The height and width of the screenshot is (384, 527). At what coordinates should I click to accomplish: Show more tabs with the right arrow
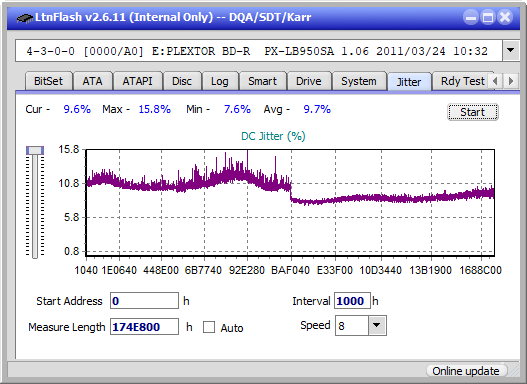(x=511, y=81)
